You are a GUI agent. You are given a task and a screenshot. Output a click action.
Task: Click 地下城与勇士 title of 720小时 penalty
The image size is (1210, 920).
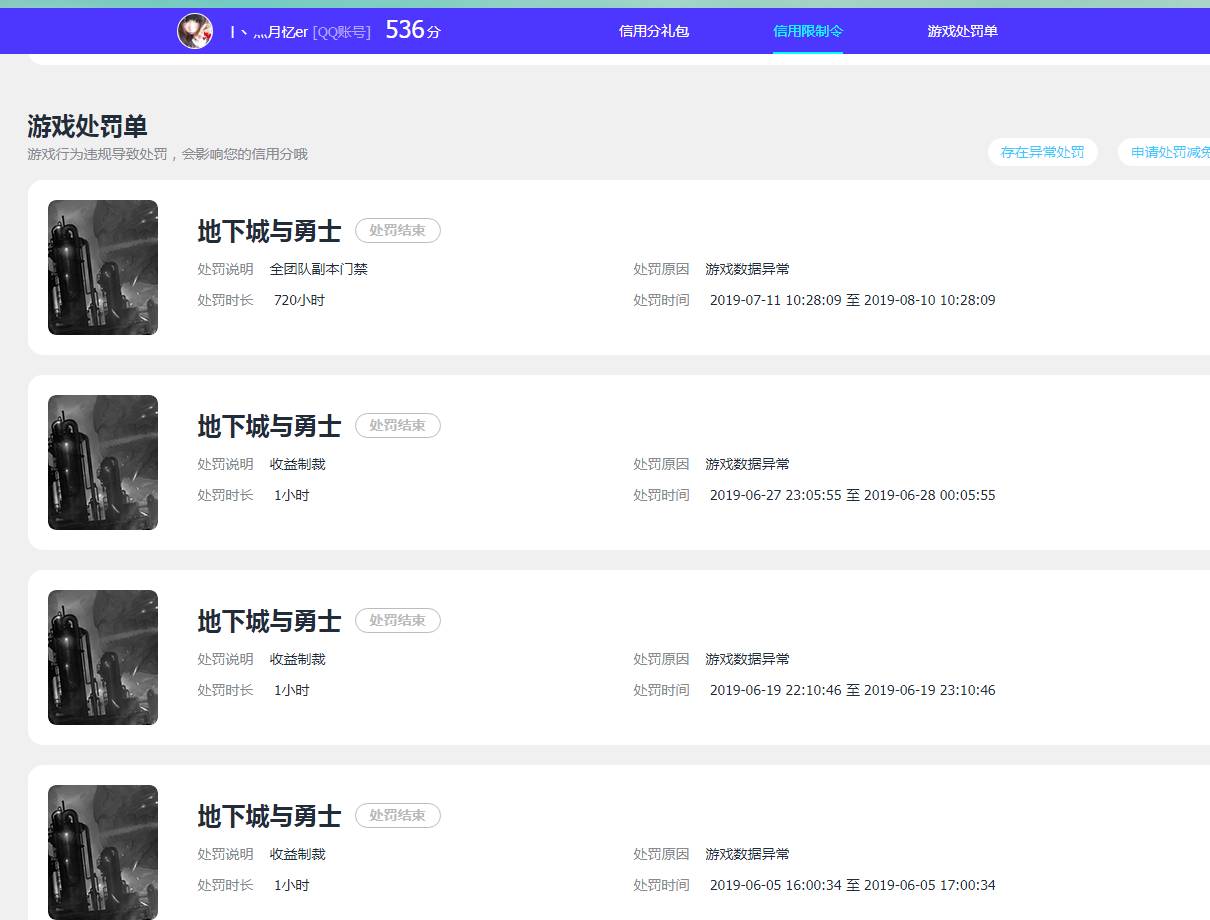click(269, 231)
